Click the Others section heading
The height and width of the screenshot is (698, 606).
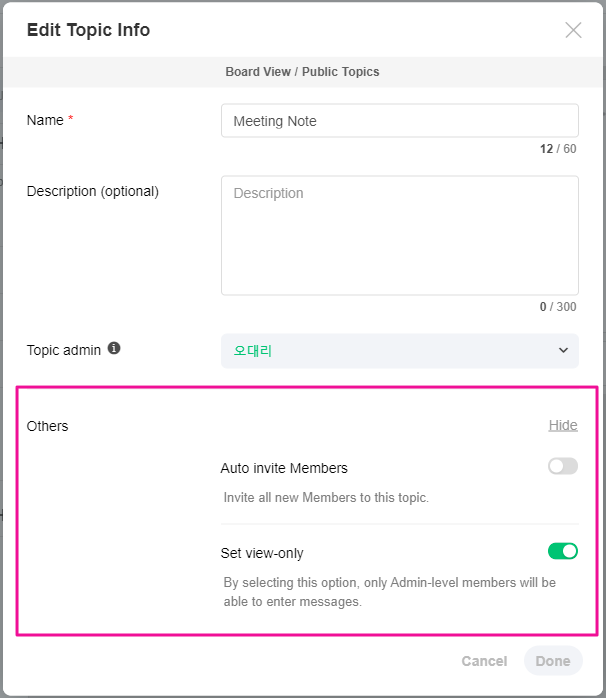[x=47, y=426]
